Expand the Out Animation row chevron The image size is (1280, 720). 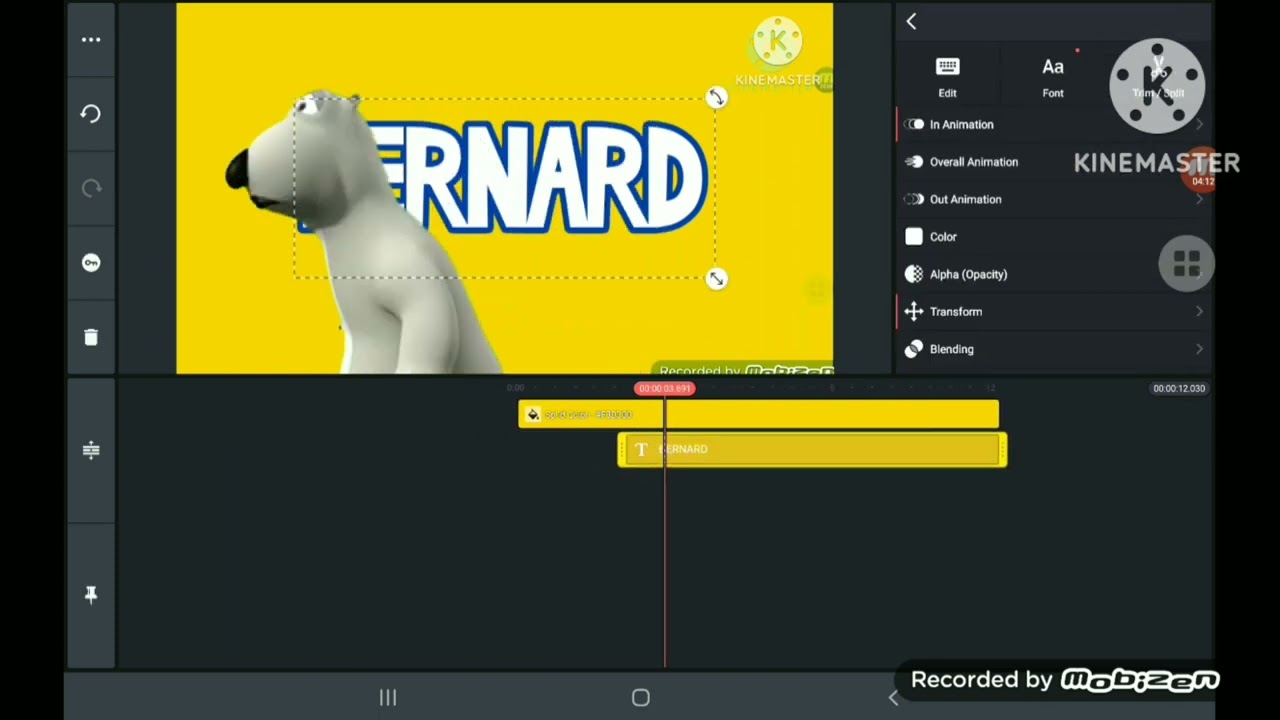tap(1199, 199)
